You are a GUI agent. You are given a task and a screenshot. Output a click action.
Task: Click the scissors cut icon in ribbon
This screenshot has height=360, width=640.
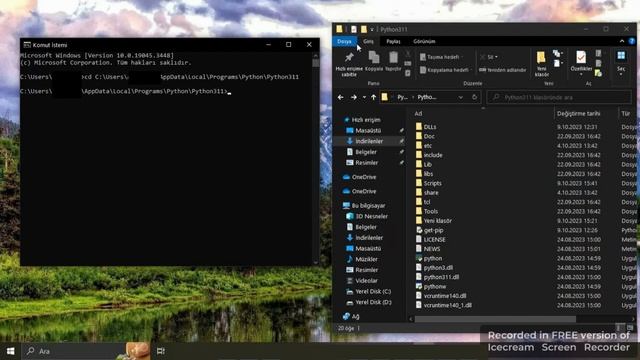tap(408, 54)
